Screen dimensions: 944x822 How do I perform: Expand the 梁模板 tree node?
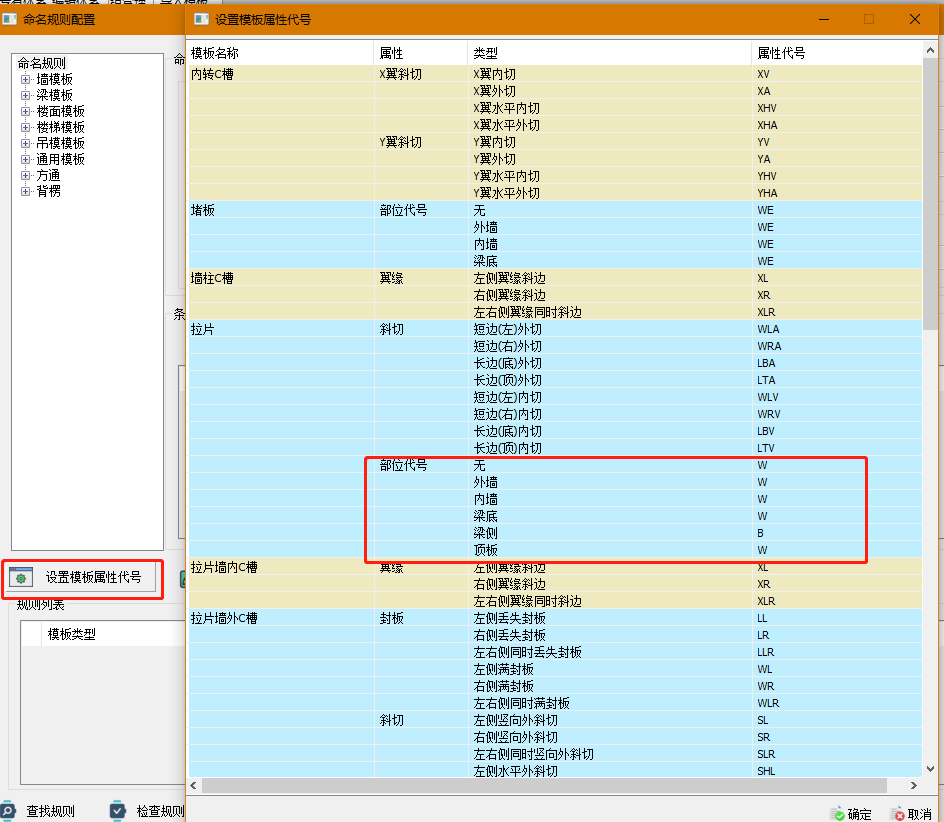(x=25, y=95)
